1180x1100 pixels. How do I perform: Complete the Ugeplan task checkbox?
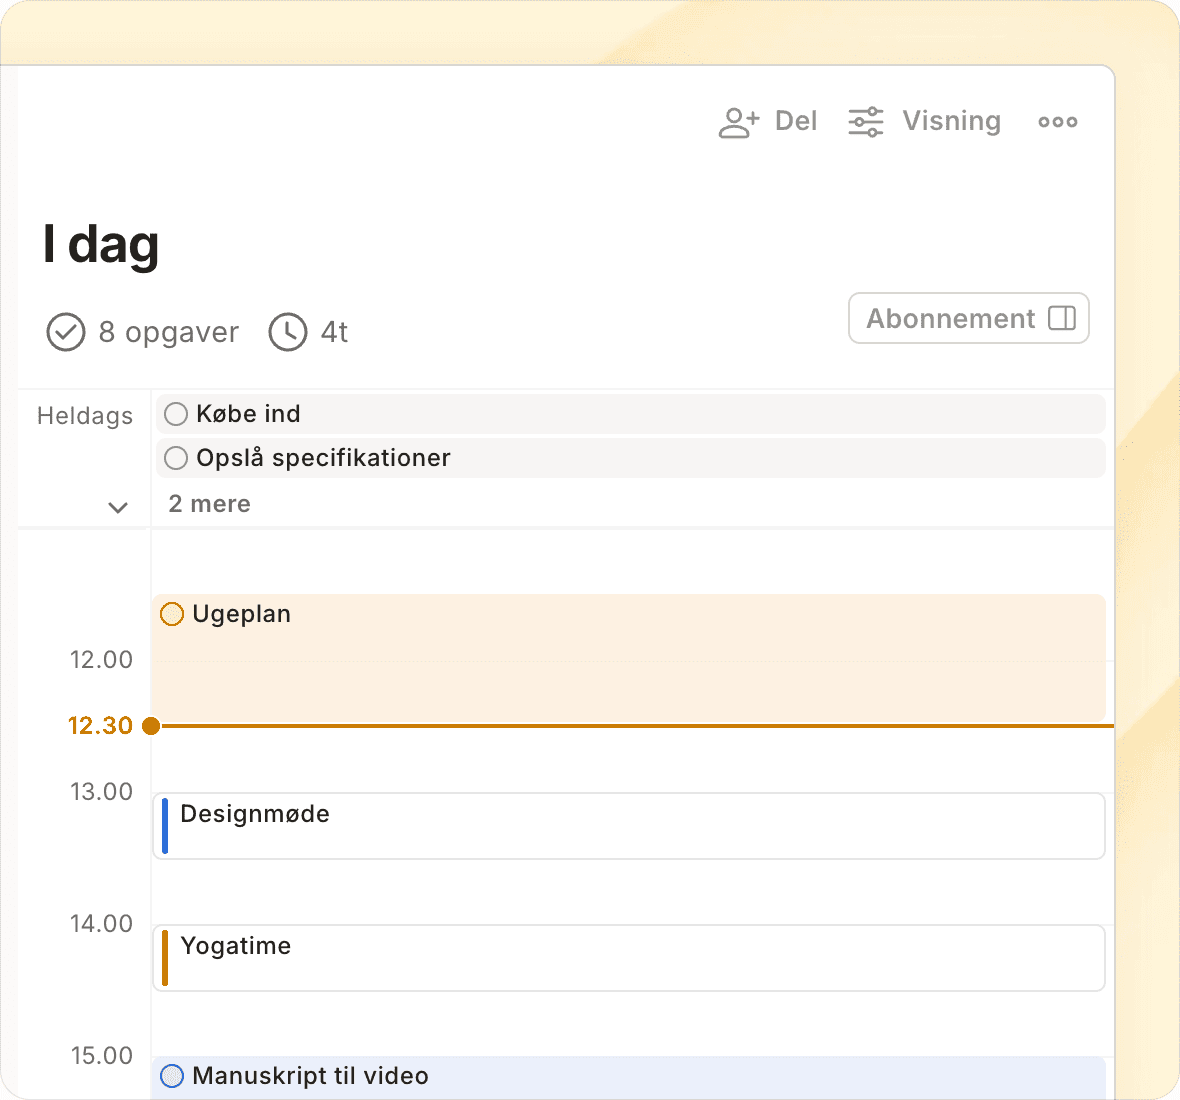tap(172, 614)
